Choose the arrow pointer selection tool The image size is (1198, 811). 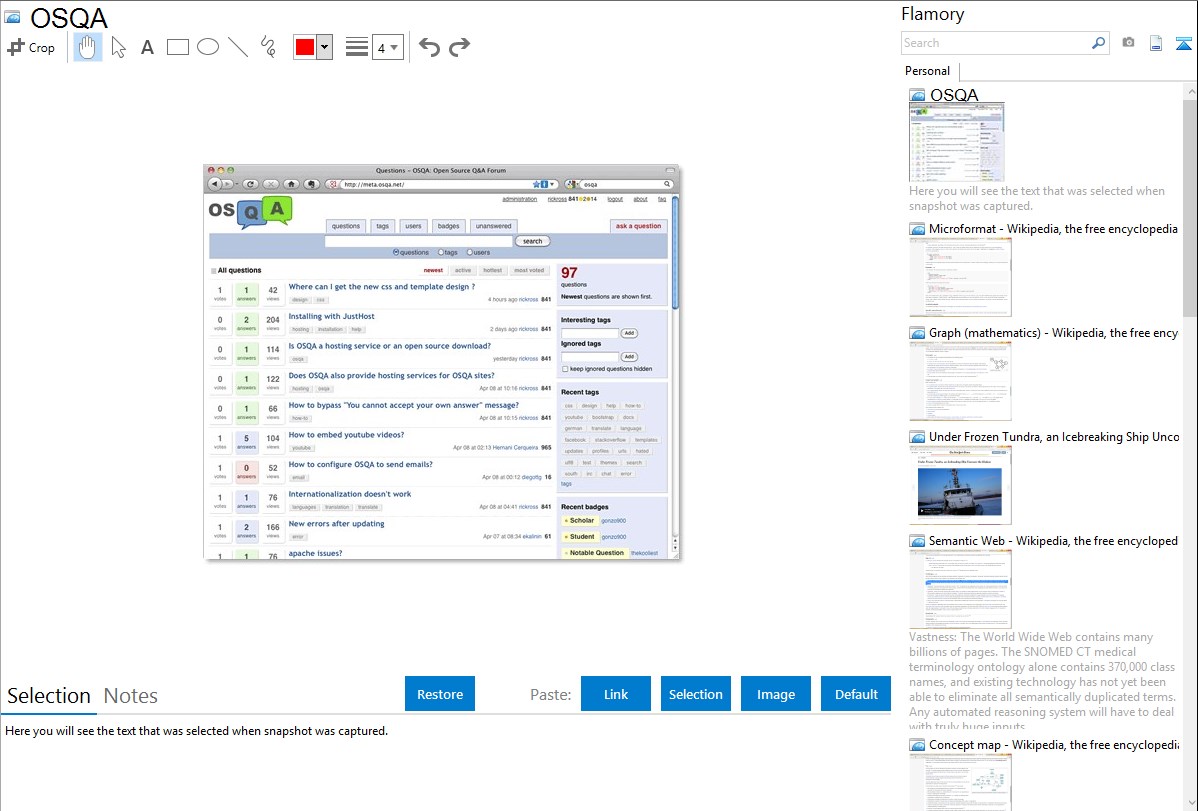(118, 47)
